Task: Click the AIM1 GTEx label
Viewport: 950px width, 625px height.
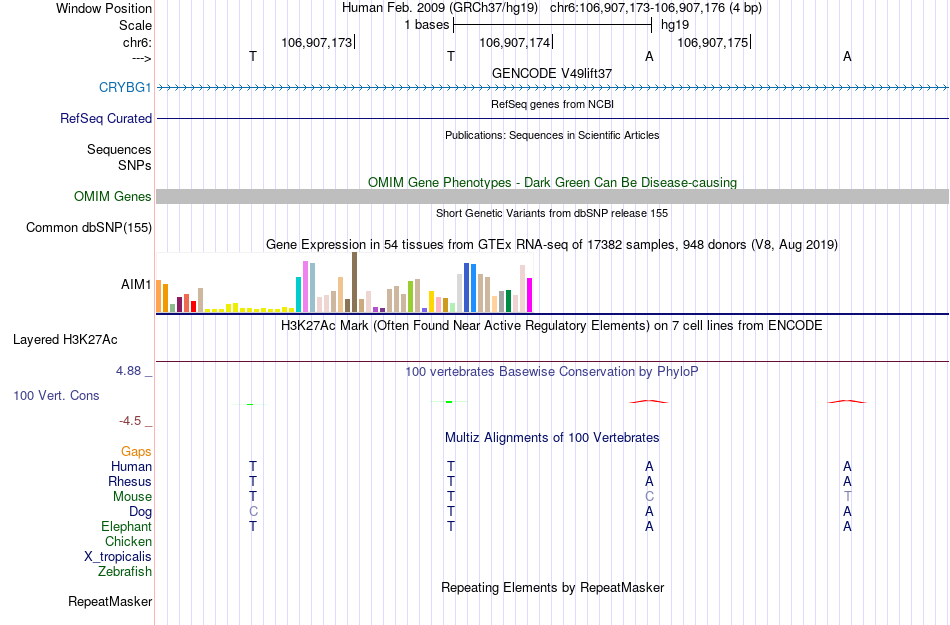Action: [x=136, y=284]
